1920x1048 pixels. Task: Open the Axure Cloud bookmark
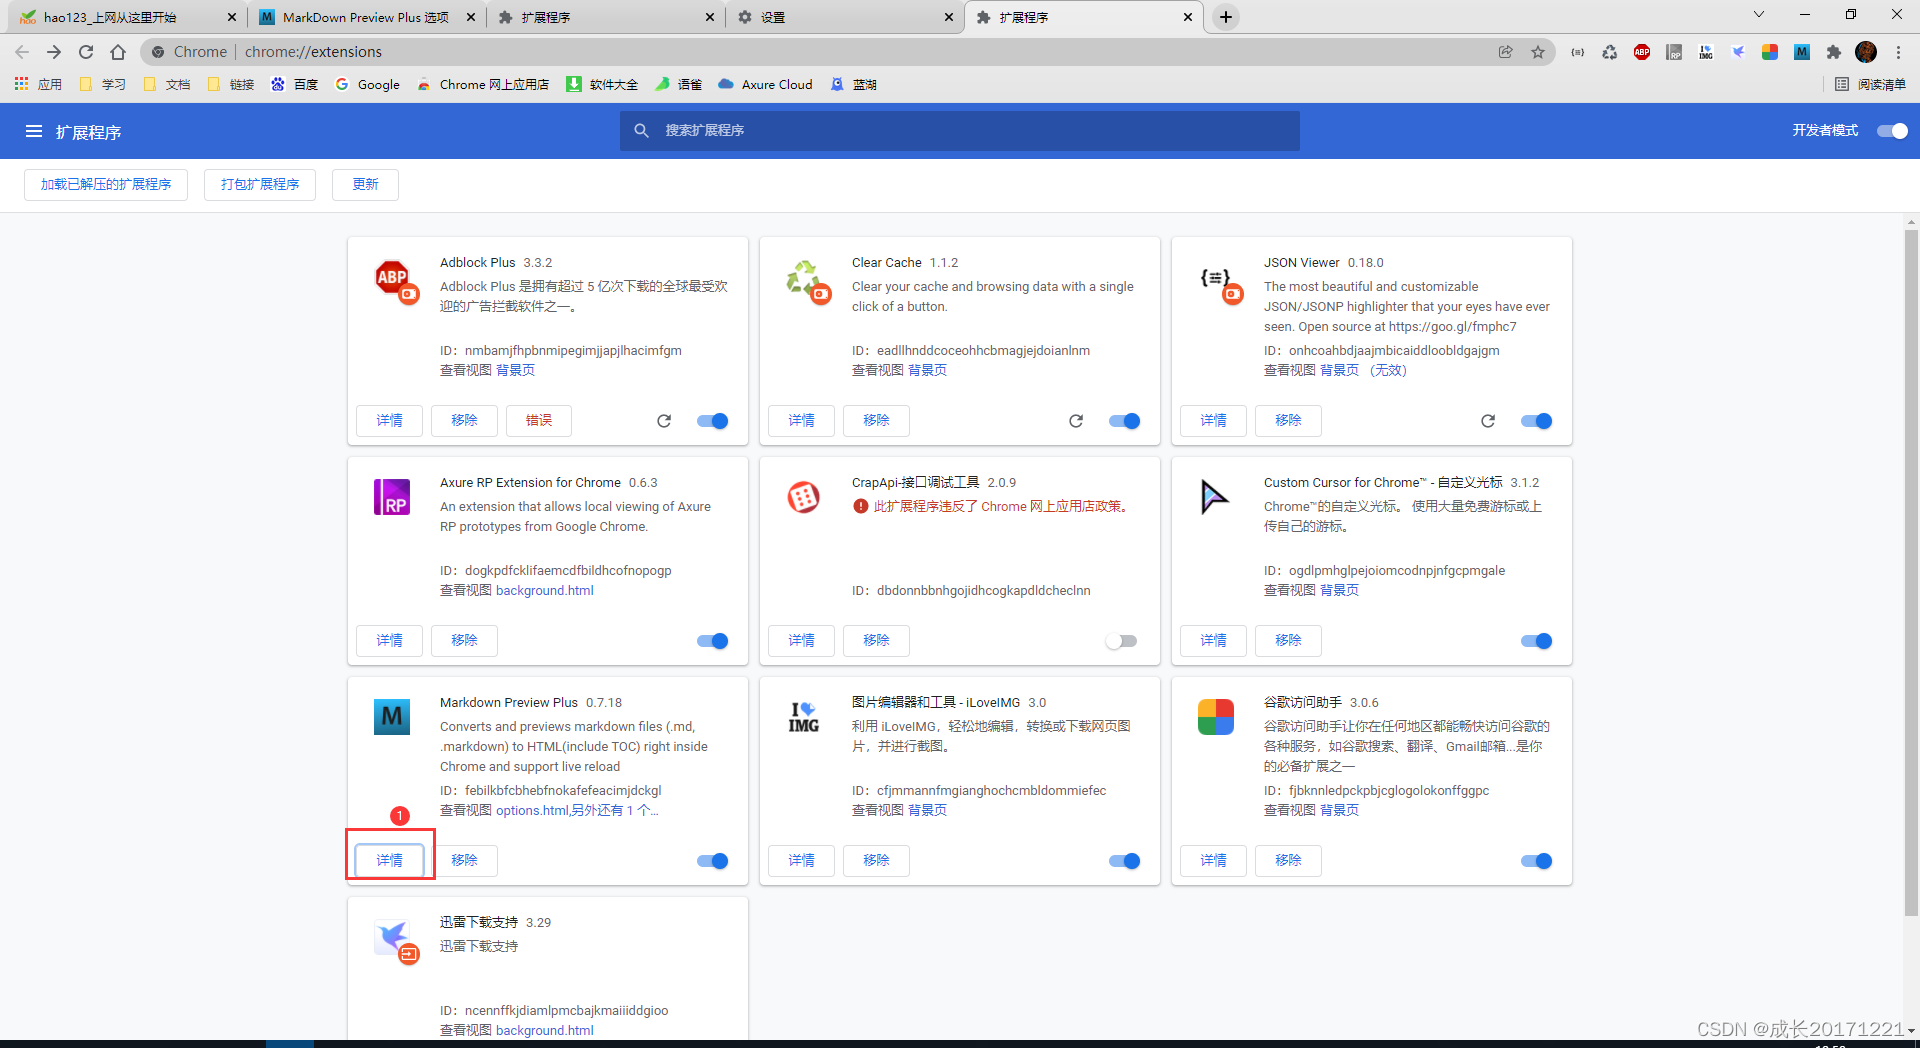pyautogui.click(x=765, y=84)
